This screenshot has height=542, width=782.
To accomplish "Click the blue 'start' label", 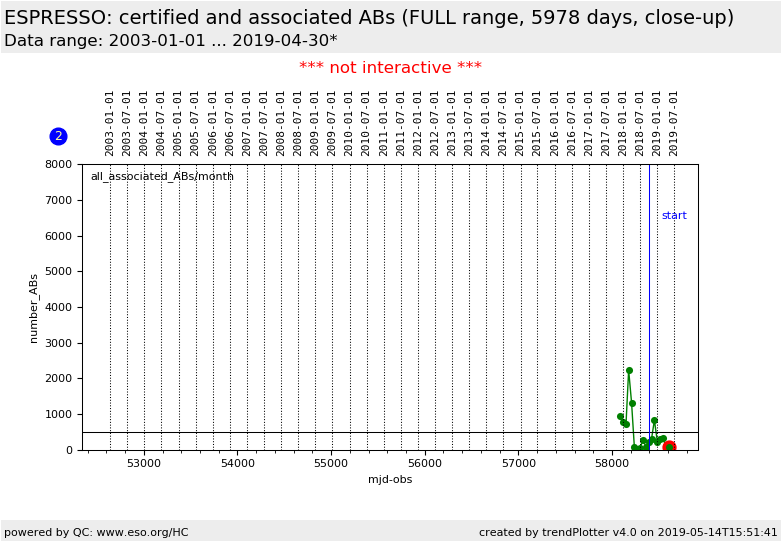I will click(x=673, y=216).
